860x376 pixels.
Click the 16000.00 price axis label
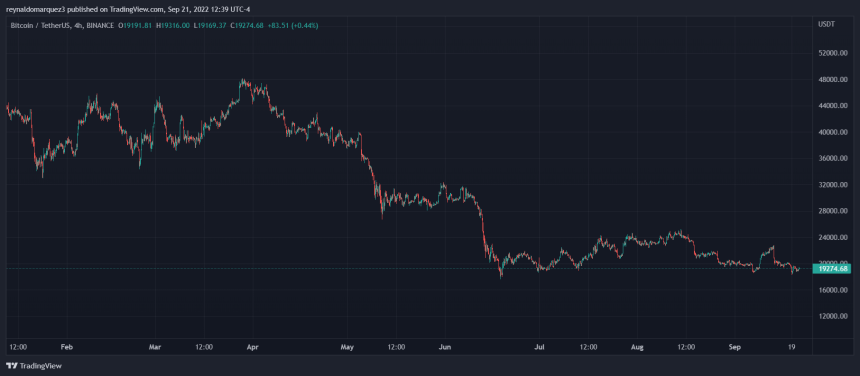point(832,290)
